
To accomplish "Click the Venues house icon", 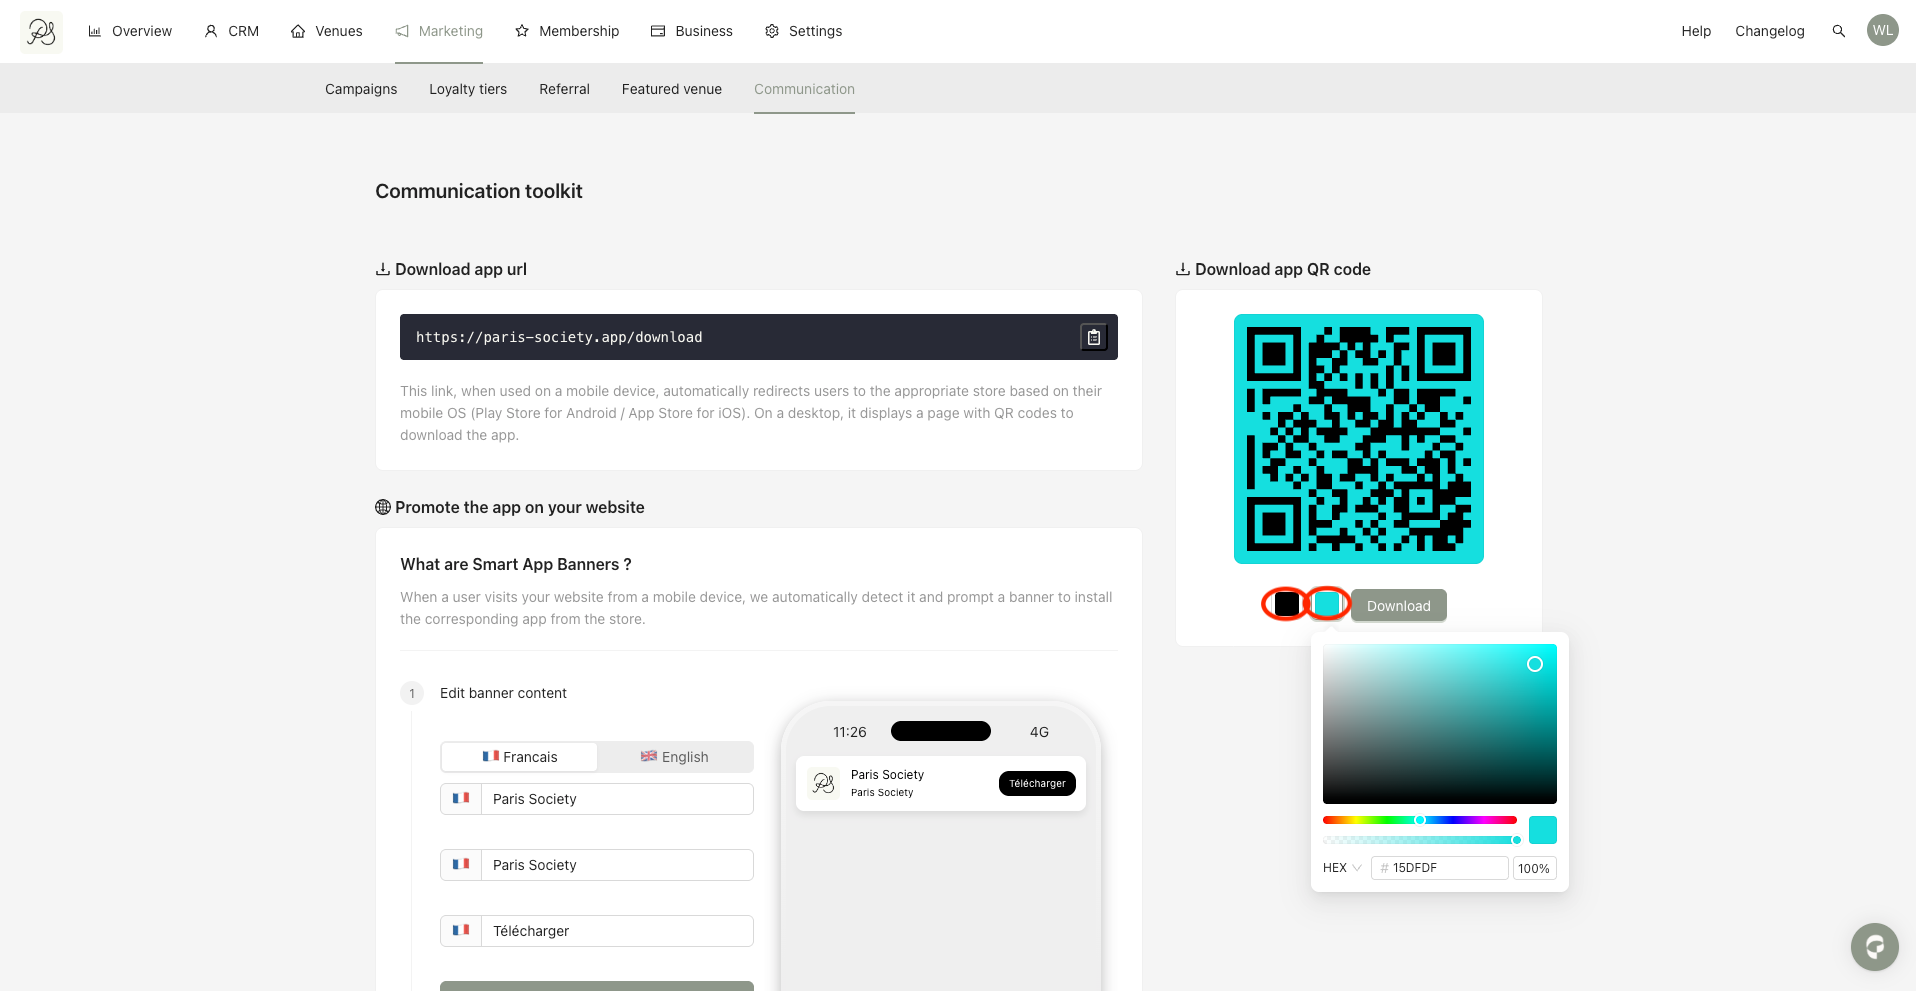I will coord(298,31).
